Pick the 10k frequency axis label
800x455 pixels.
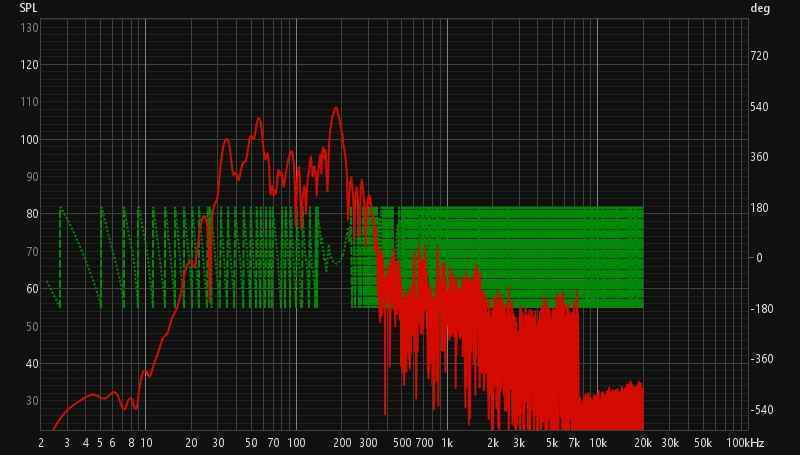(x=598, y=443)
